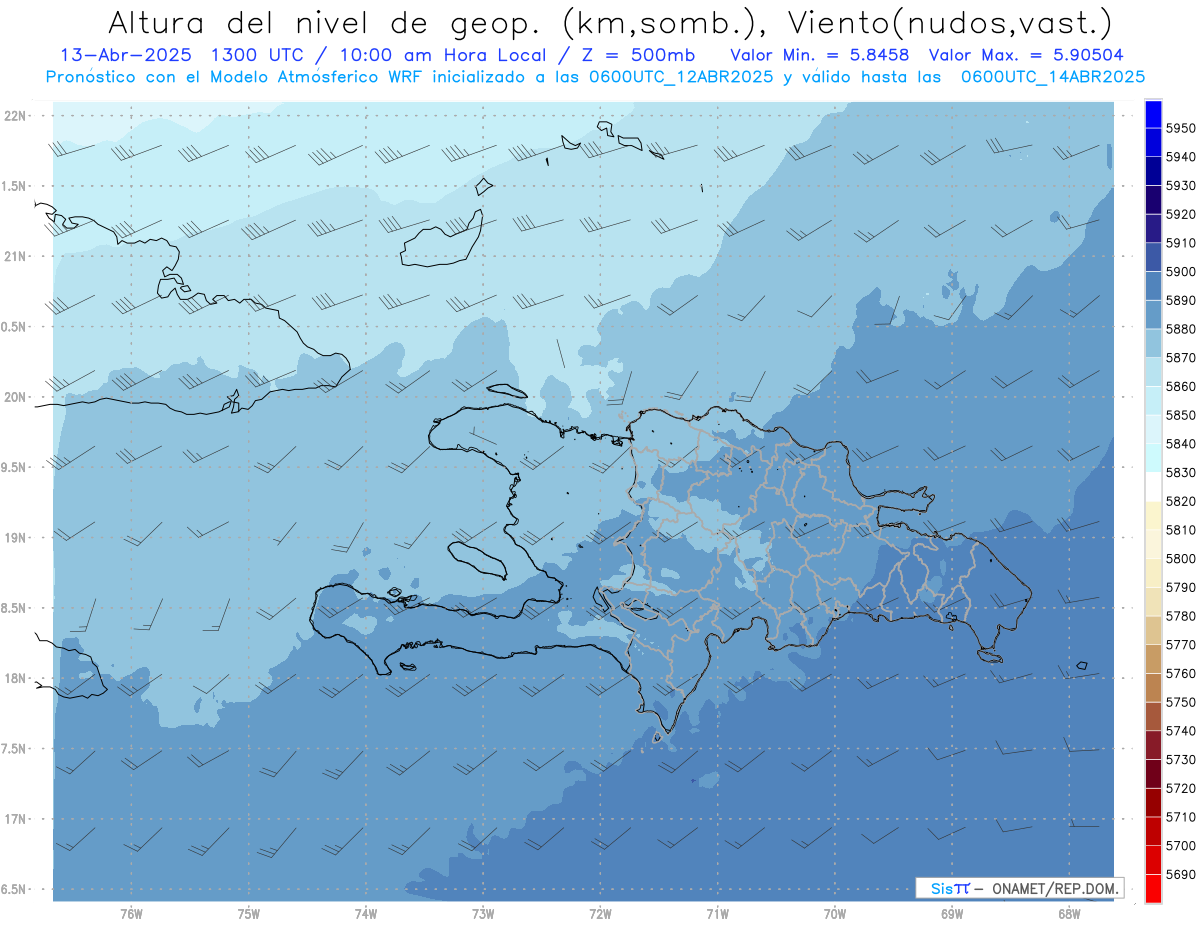
Task: Click the 1.5N latitude axis label
Action: [15, 187]
